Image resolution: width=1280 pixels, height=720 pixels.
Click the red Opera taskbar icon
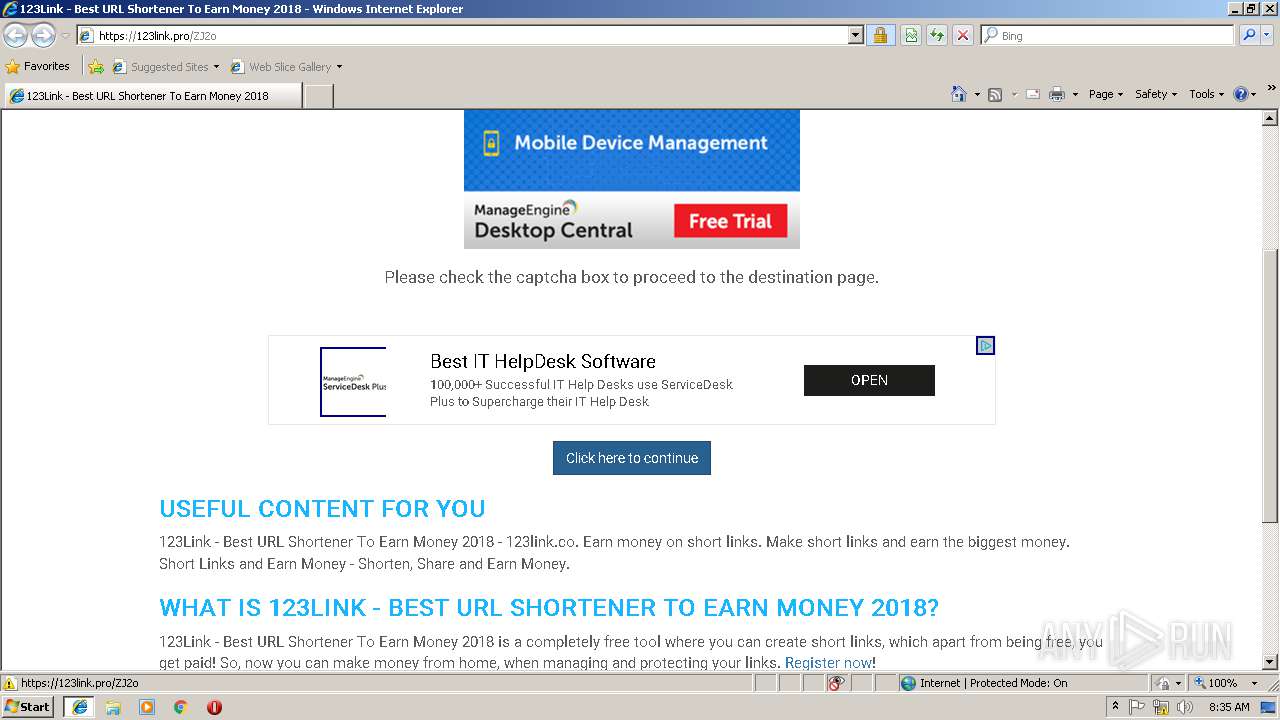tap(214, 707)
